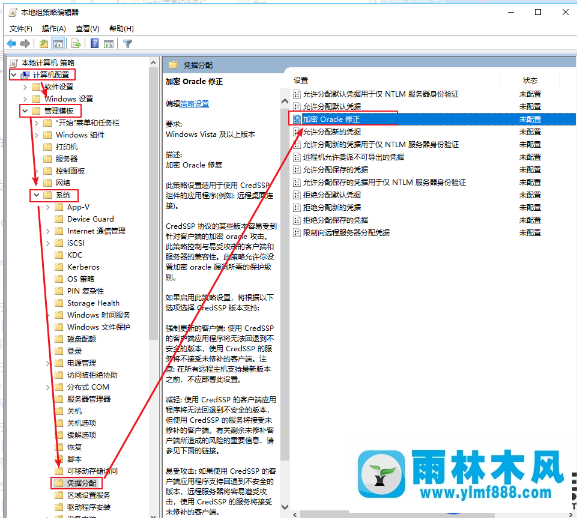This screenshot has height=518, width=577.
Task: Select the 允许分配新的凭据用于仅 NTLM 服务器身份验证 row
Action: [x=381, y=145]
